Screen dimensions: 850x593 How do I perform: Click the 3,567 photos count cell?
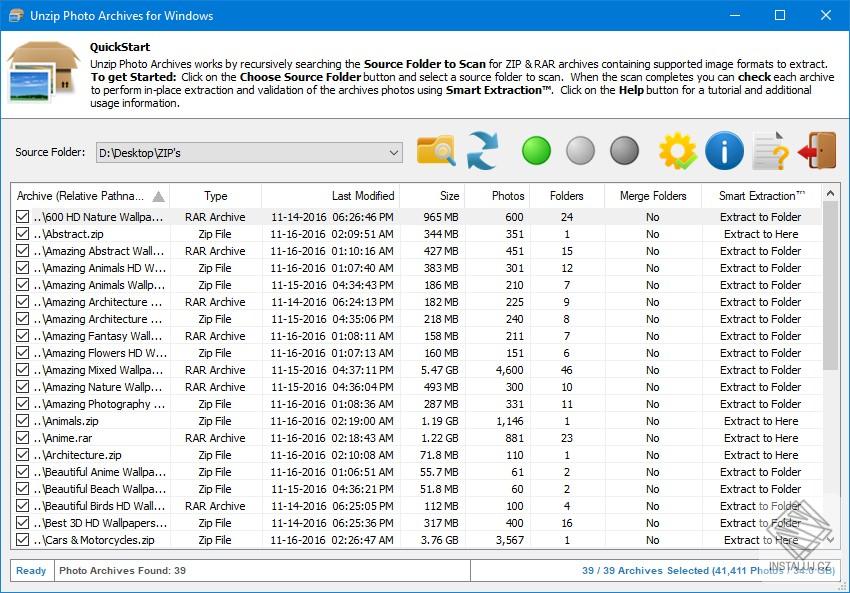510,540
